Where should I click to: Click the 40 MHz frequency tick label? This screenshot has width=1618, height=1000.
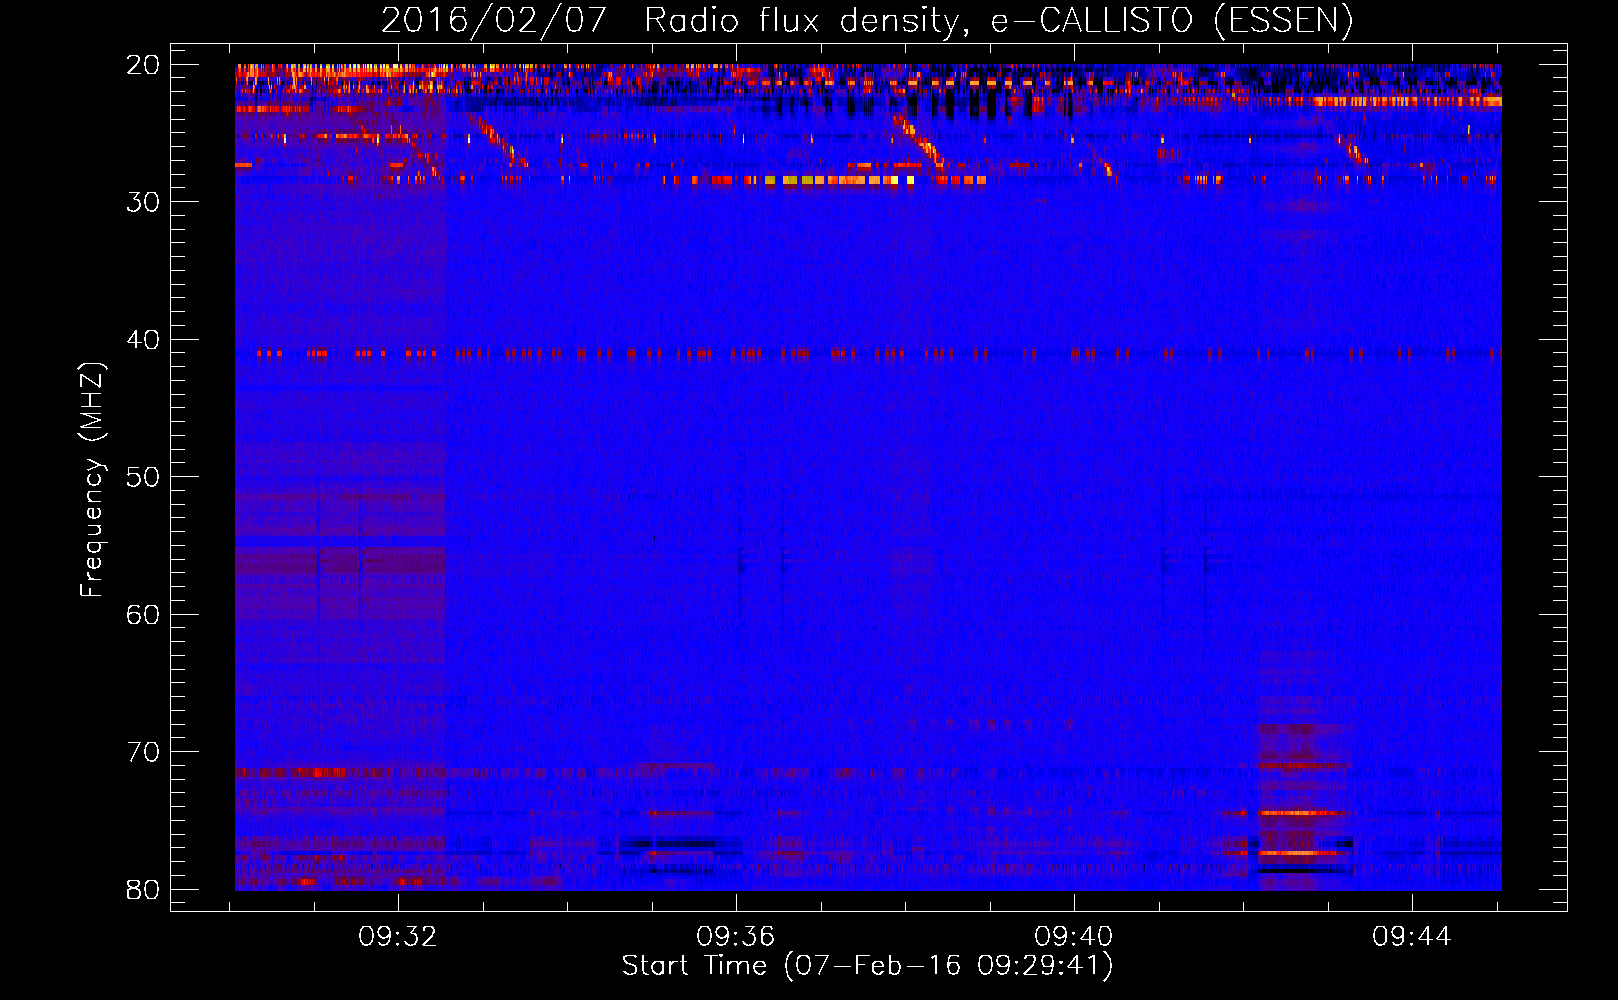(143, 340)
